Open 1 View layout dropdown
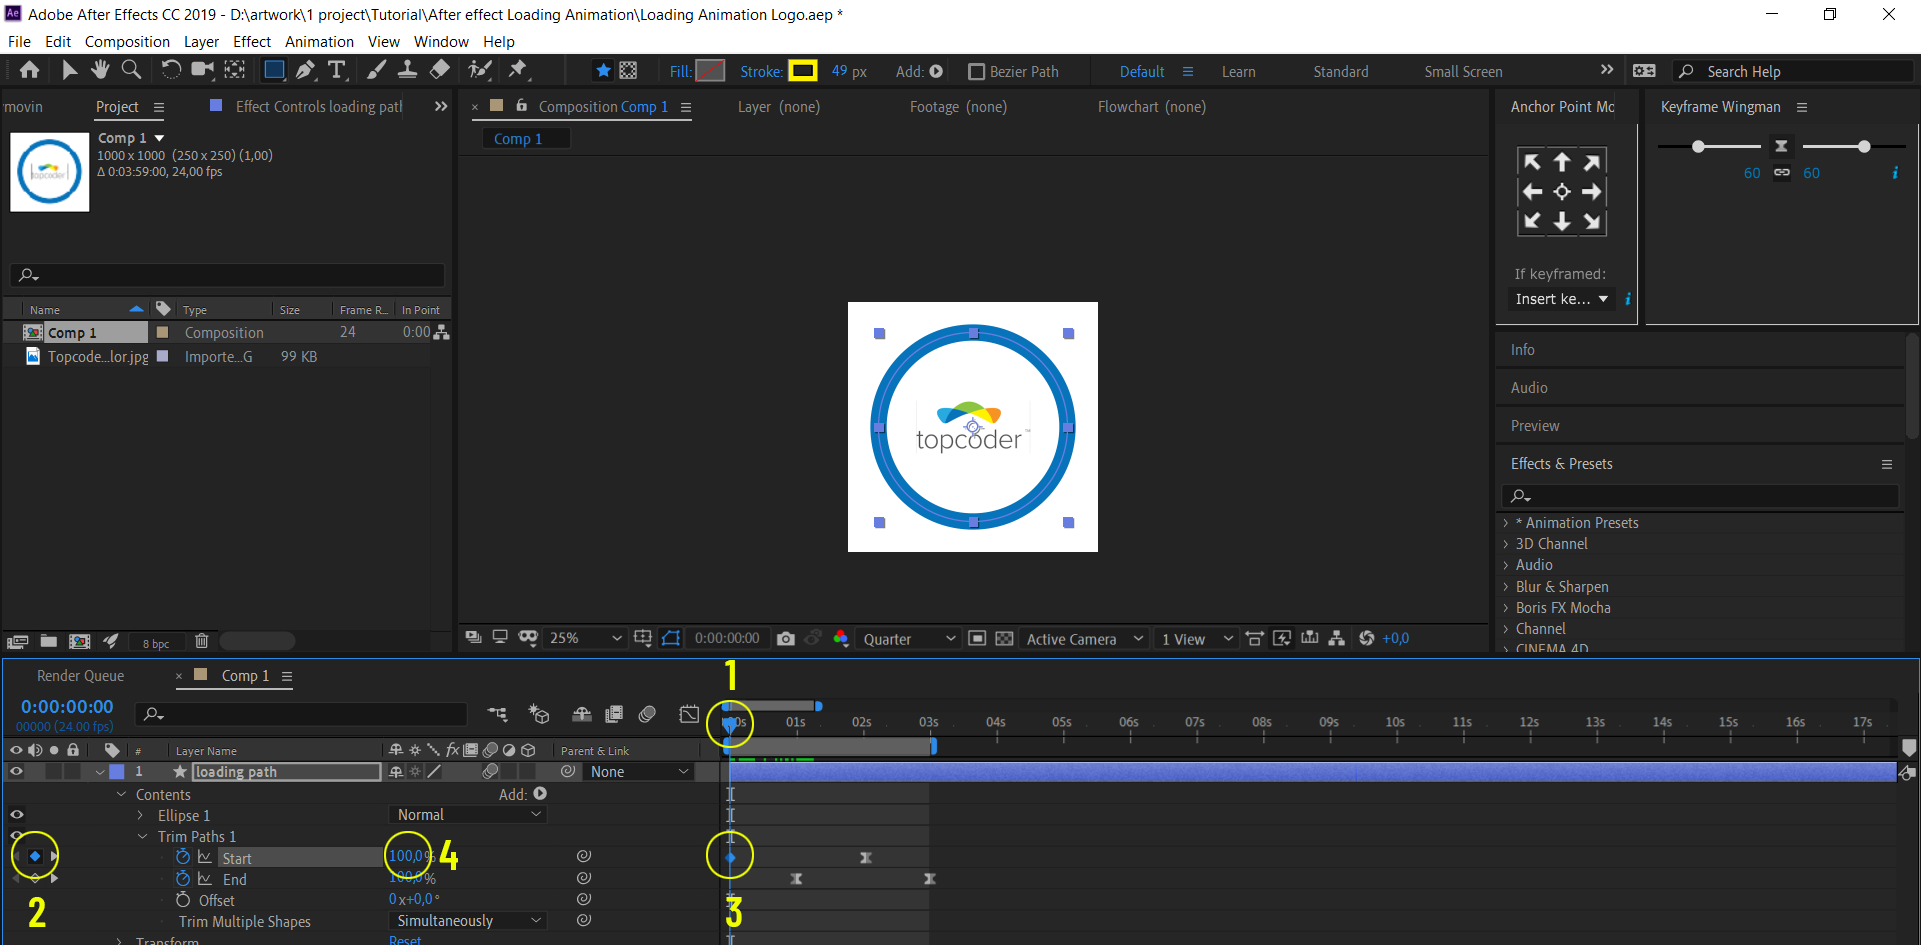This screenshot has height=945, width=1922. coord(1197,639)
